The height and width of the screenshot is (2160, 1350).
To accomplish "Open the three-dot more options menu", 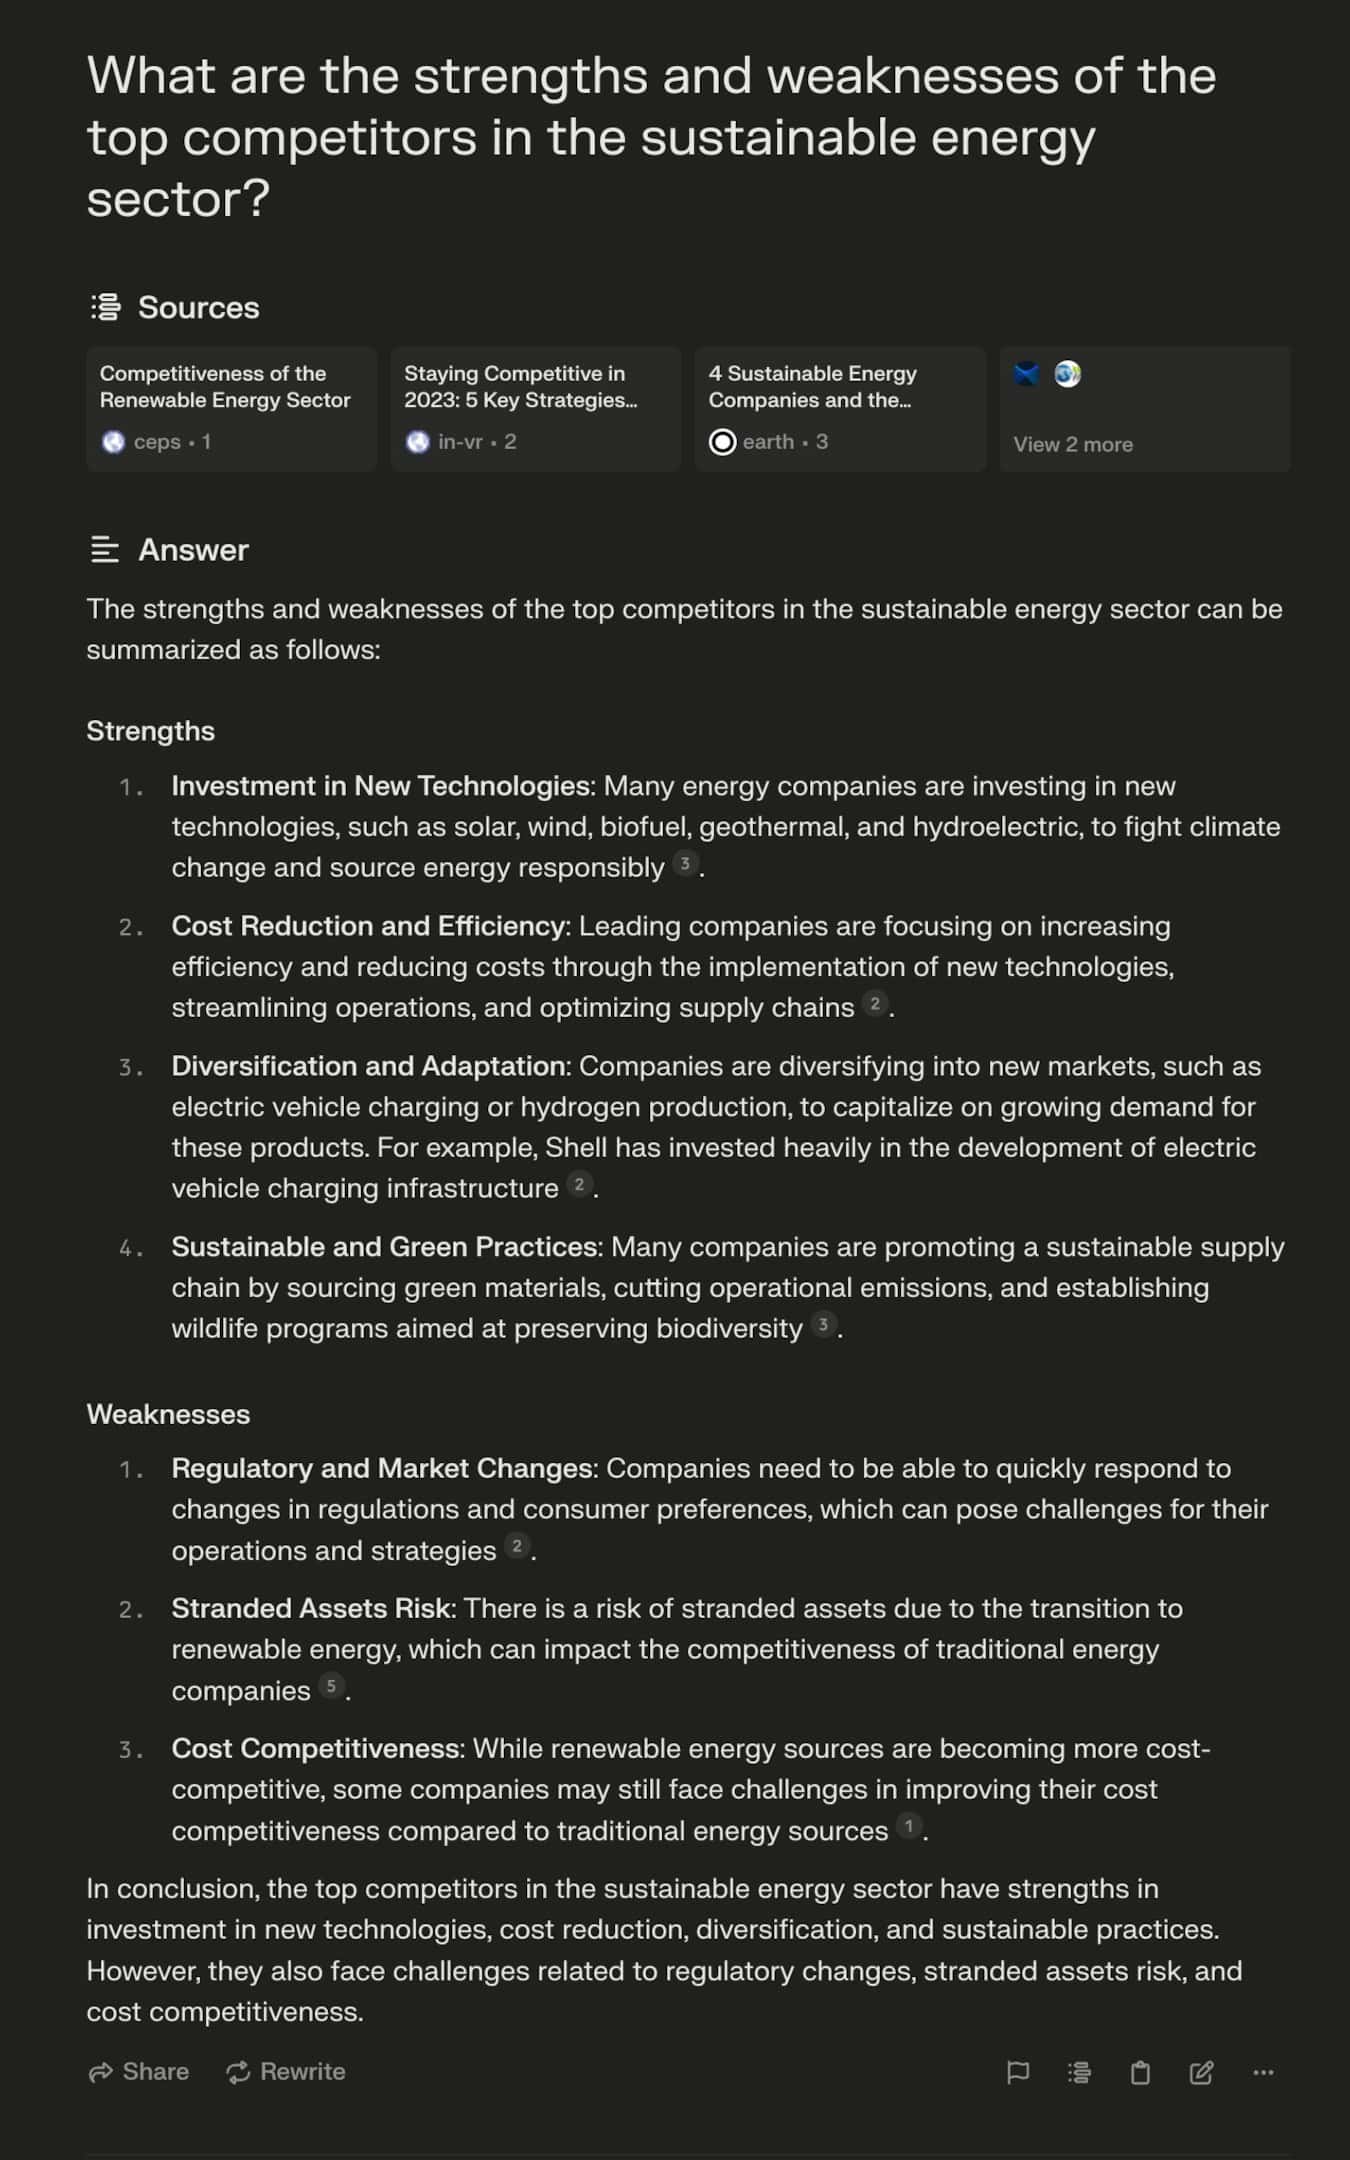I will click(x=1263, y=2072).
